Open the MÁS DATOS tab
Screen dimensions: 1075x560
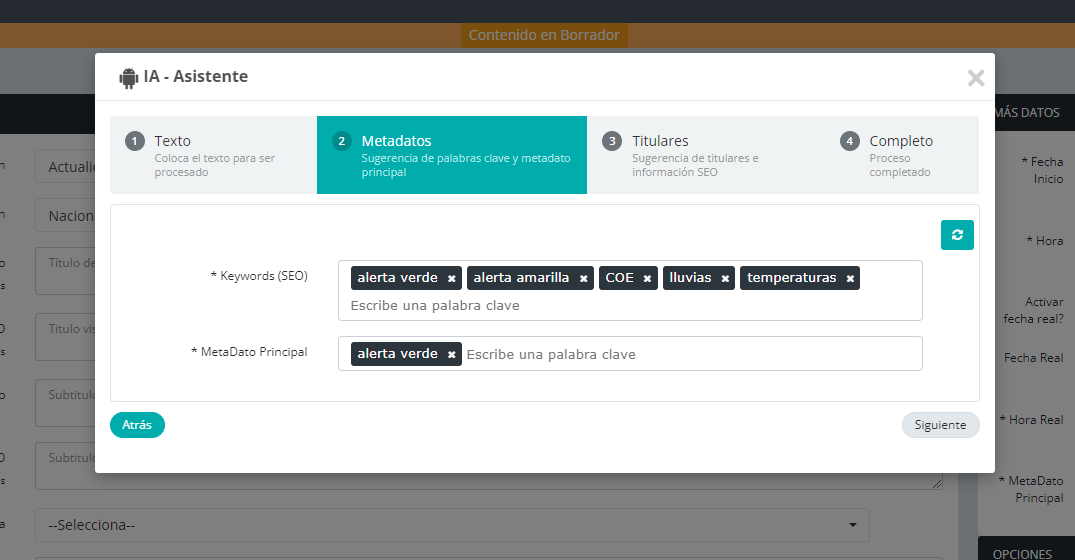(1027, 113)
